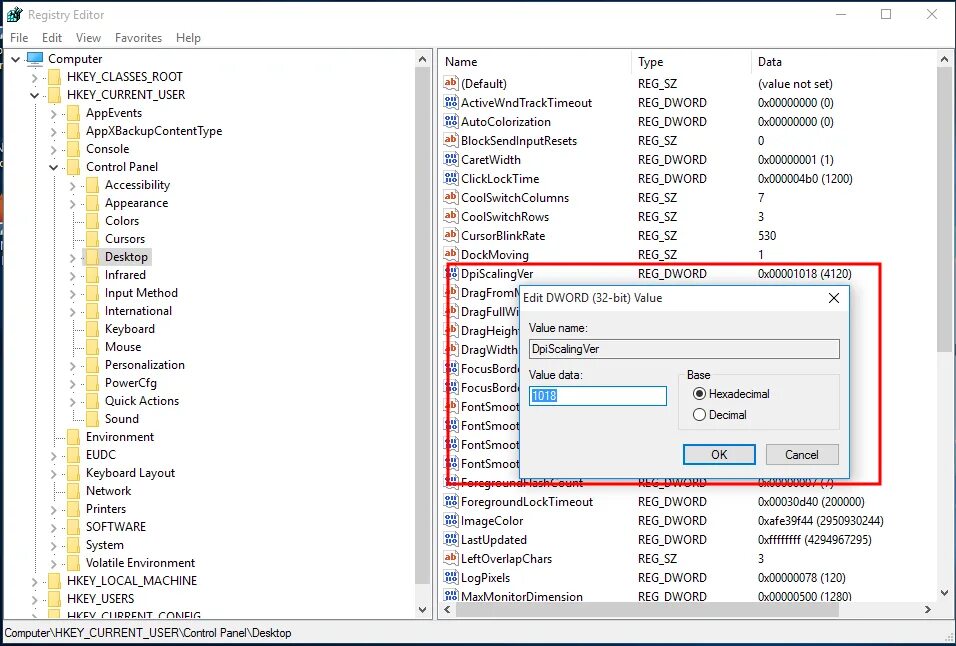Collapse the HKEY_CURRENT_USER key

(x=35, y=95)
